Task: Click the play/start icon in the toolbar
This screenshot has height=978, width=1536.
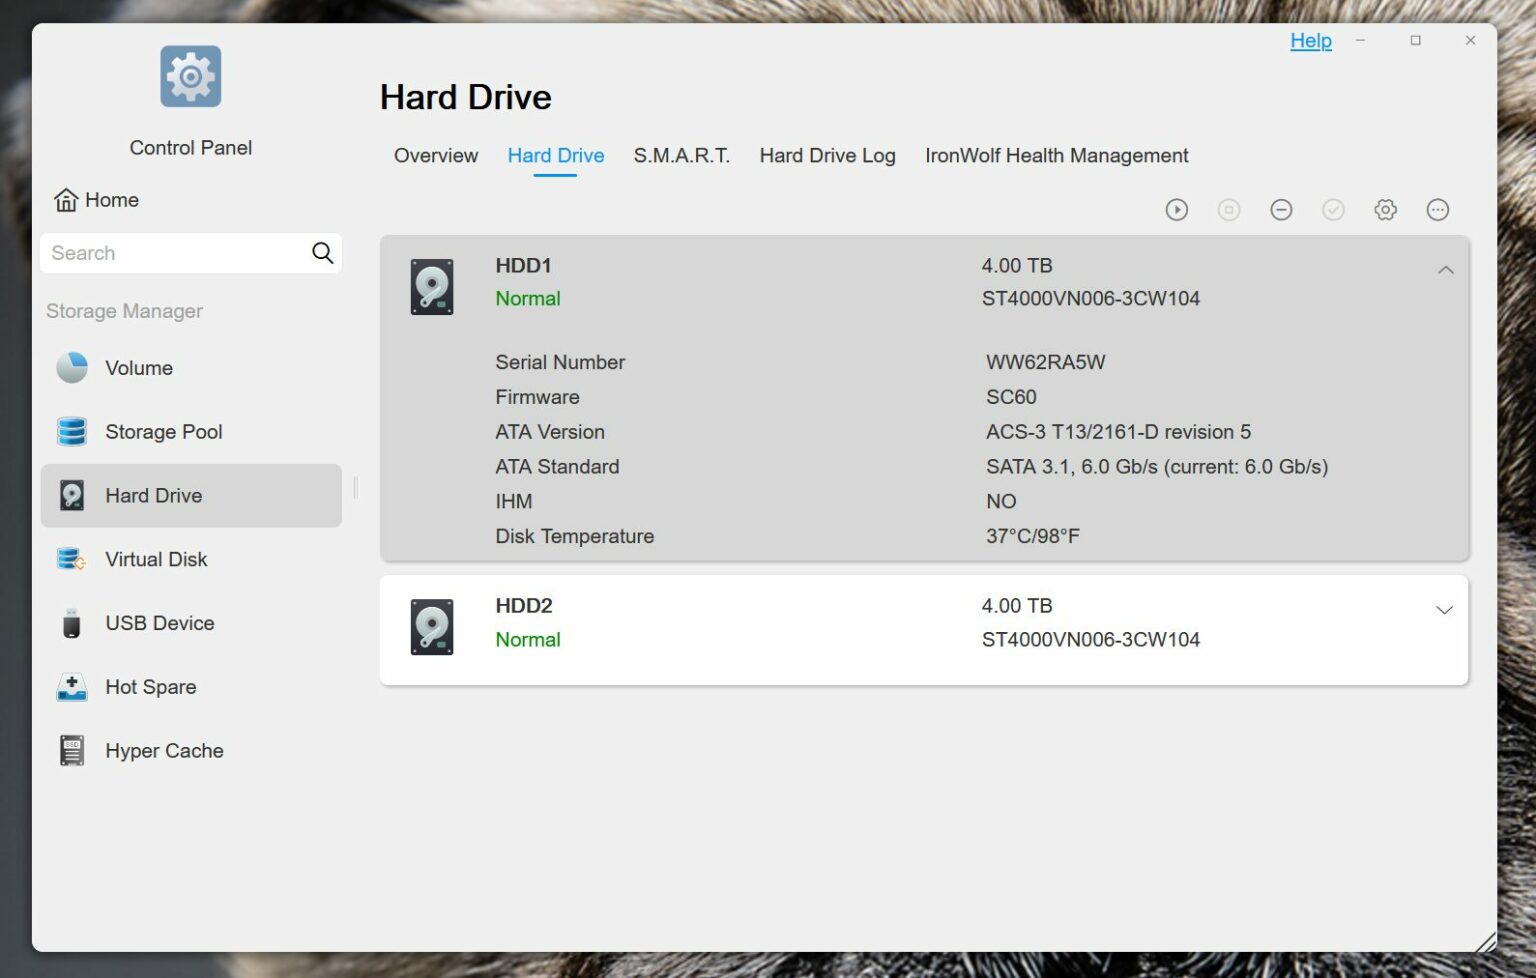Action: point(1176,210)
